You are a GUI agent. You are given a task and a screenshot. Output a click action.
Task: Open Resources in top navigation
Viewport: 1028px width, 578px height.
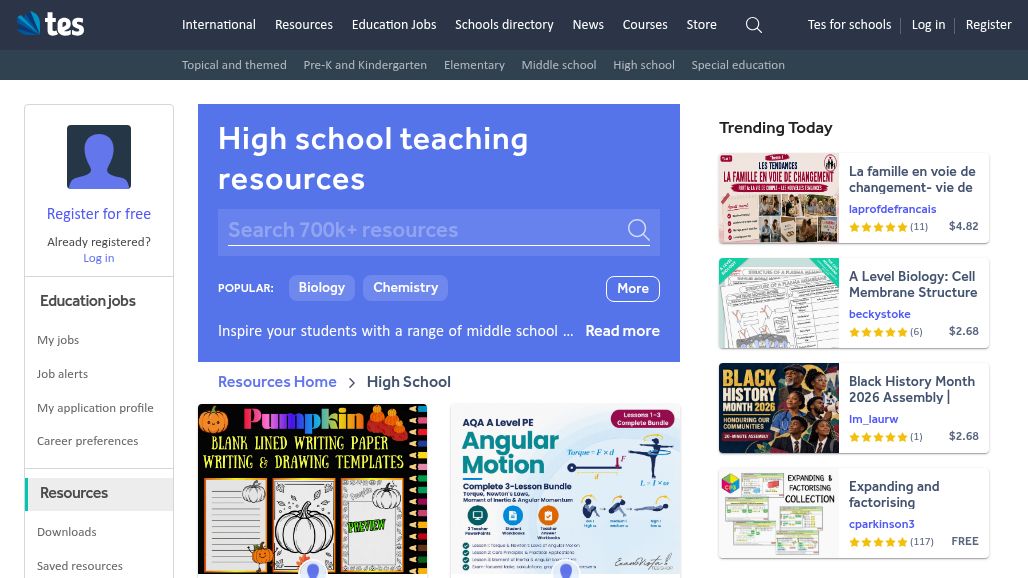click(x=304, y=24)
